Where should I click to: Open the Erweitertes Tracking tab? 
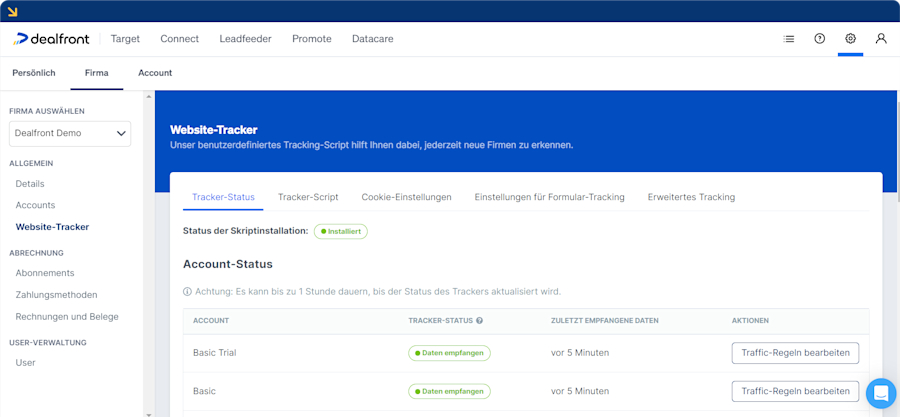click(691, 197)
